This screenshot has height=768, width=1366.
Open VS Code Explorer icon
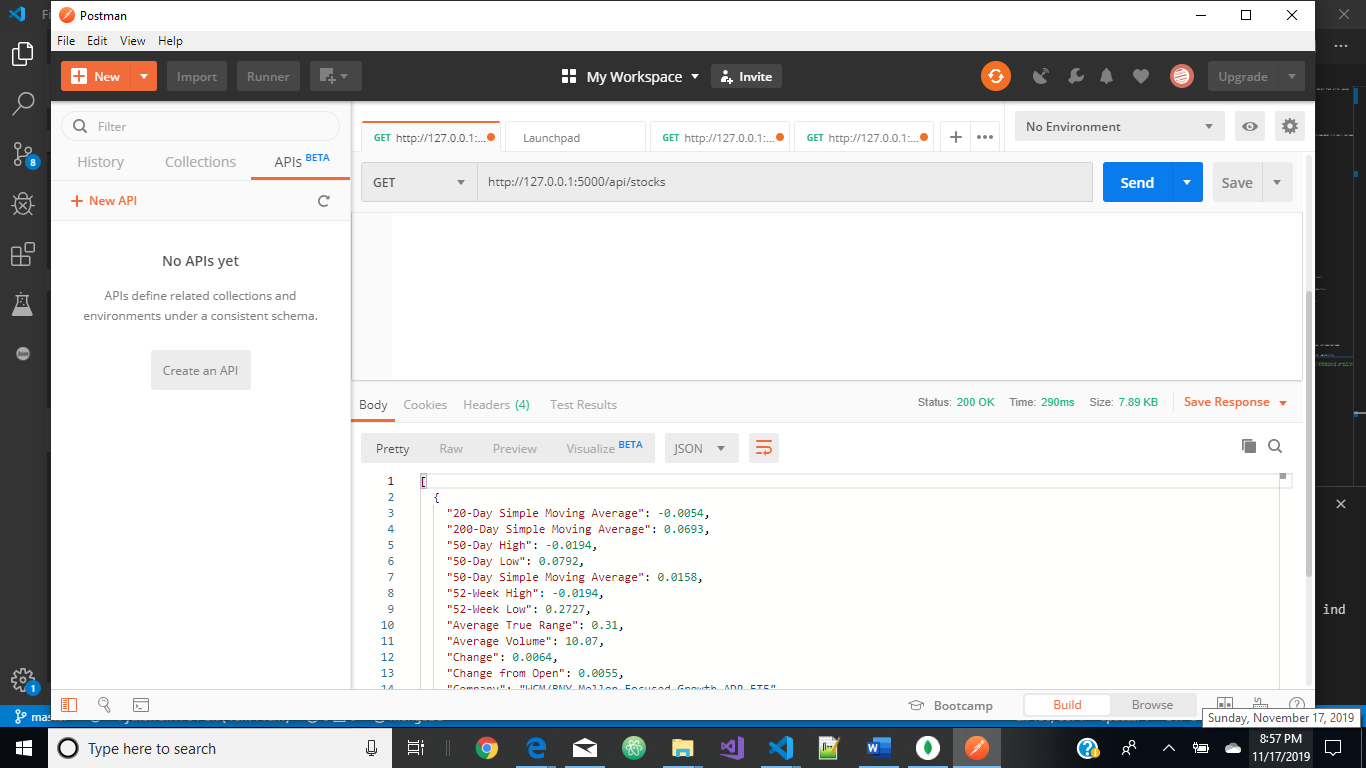click(22, 54)
